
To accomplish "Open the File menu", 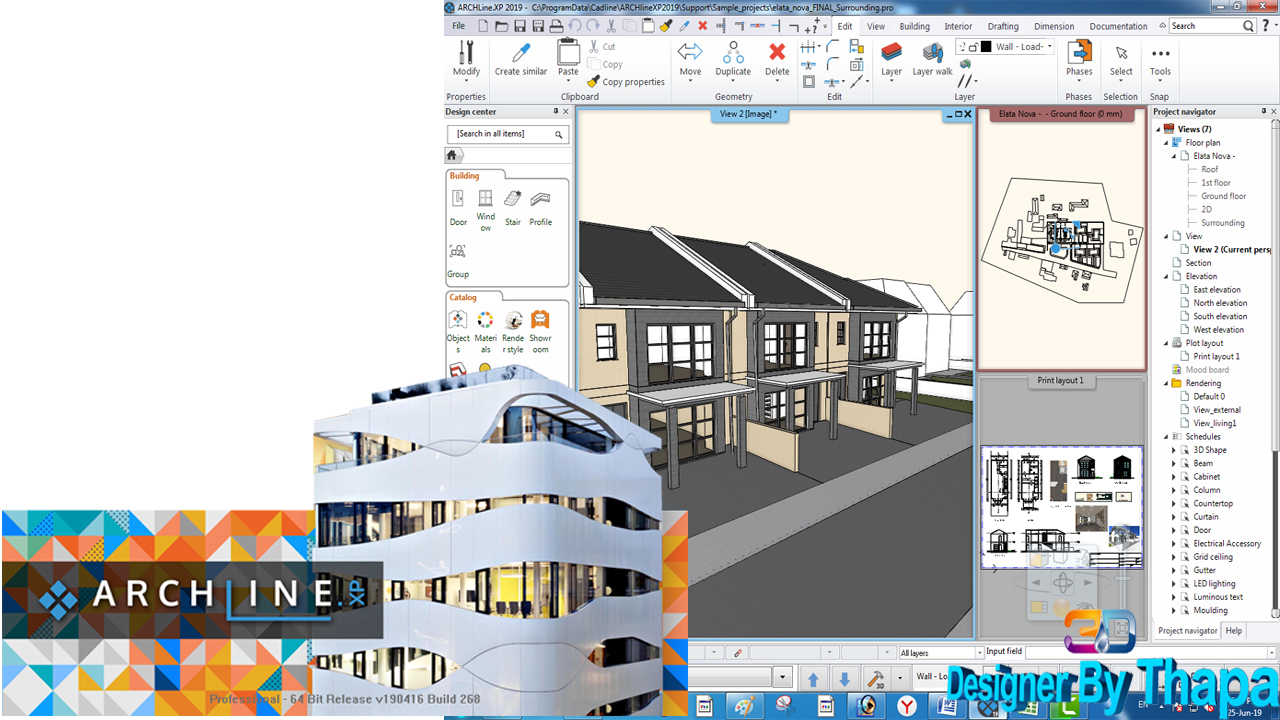I will (x=458, y=26).
